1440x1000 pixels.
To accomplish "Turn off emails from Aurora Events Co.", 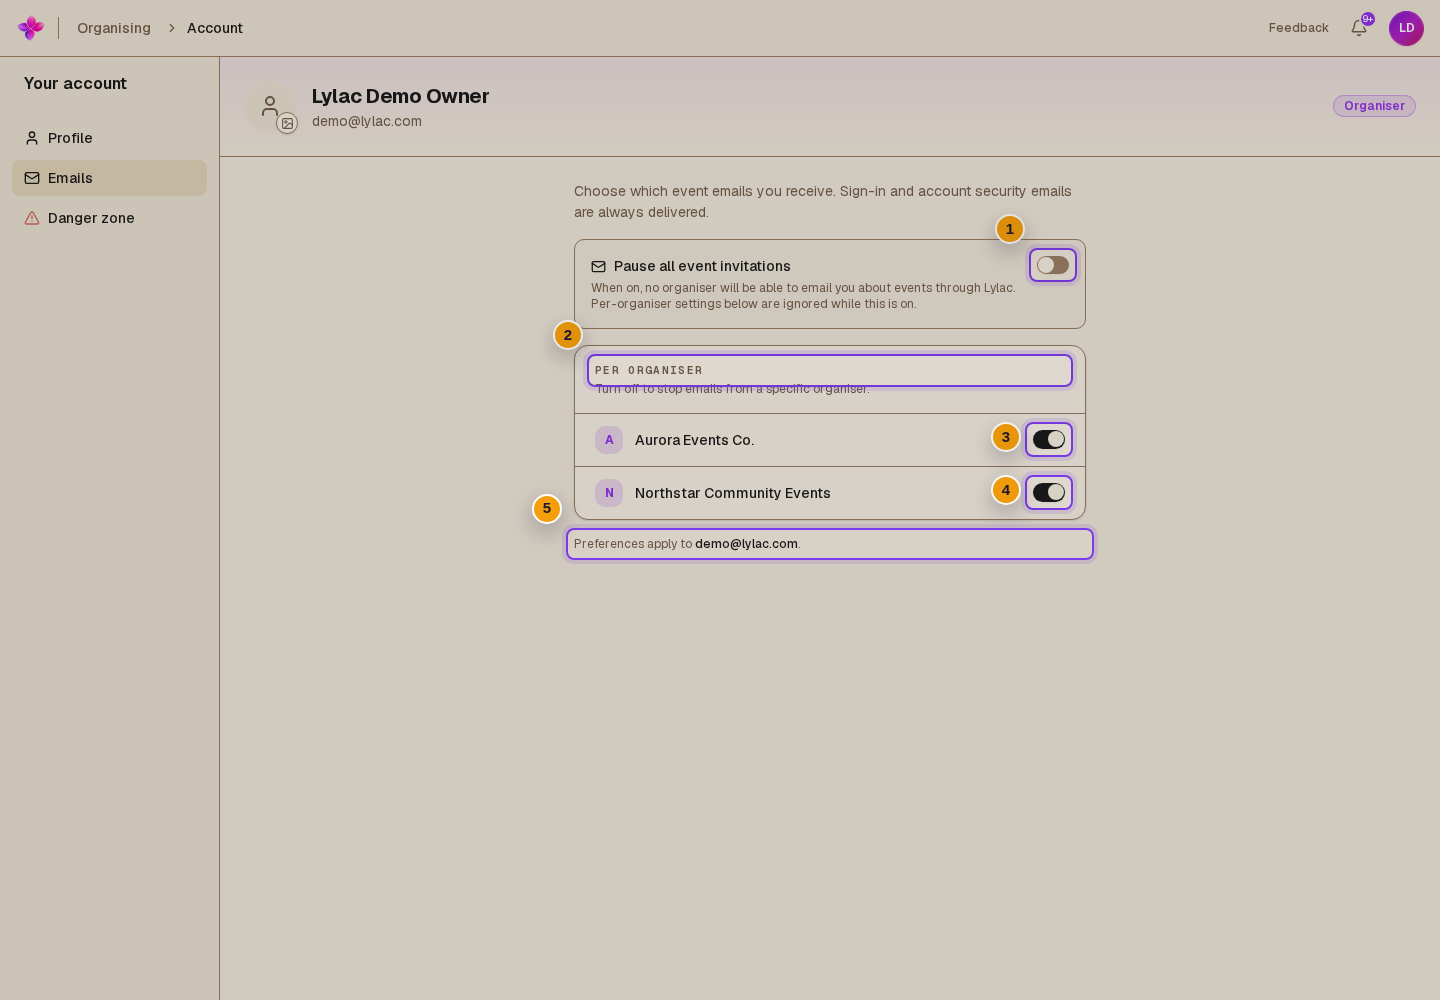I will click(x=1049, y=439).
